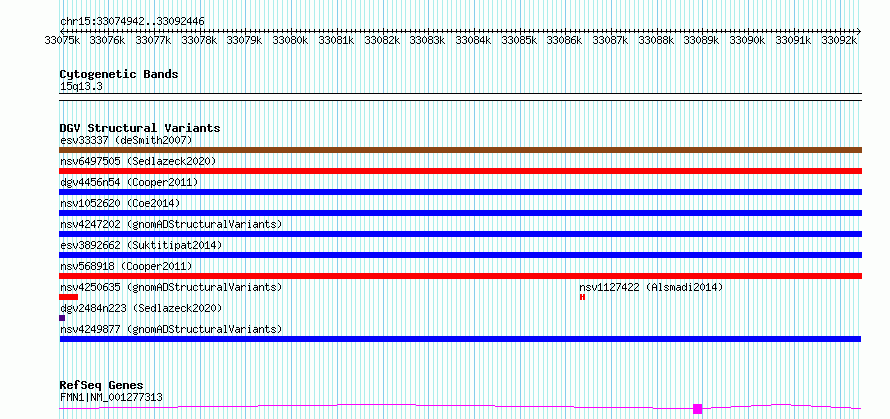
Task: Click the short red nsv4250635 bar
Action: point(68,297)
